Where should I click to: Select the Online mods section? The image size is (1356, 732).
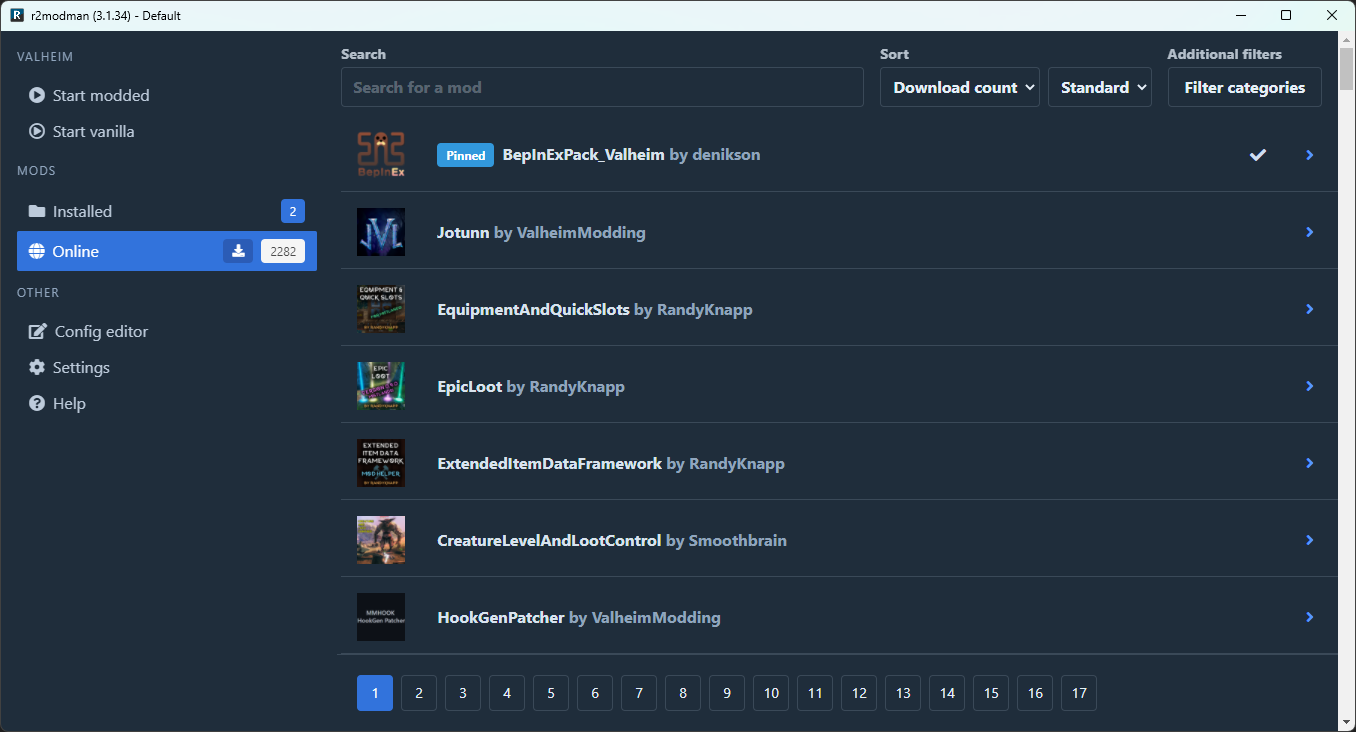[x=167, y=251]
